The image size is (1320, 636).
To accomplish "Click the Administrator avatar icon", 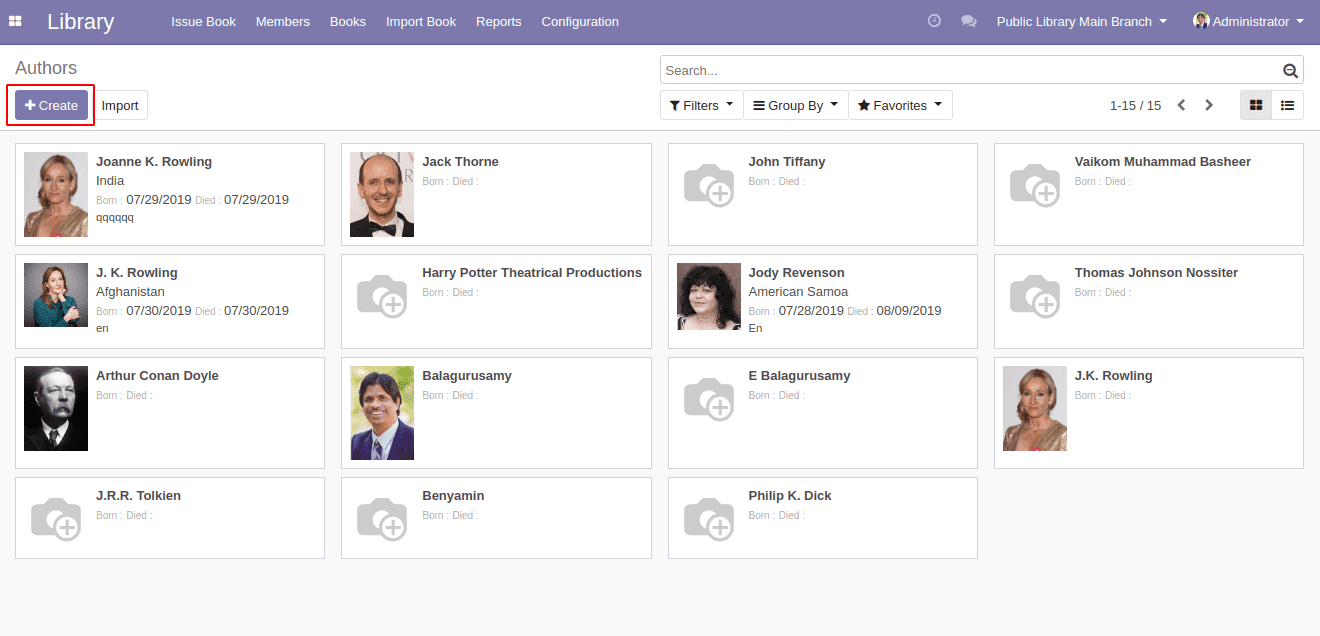I will point(1201,21).
